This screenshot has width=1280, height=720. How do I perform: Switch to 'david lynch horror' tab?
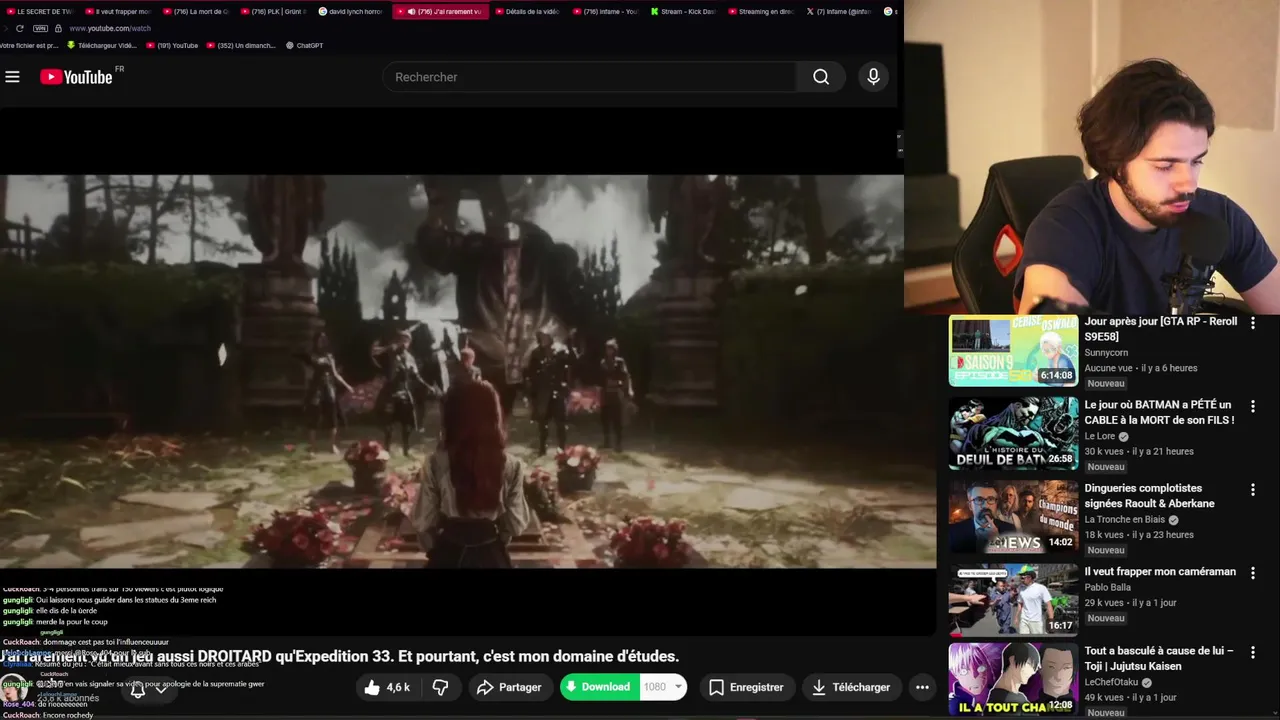352,11
